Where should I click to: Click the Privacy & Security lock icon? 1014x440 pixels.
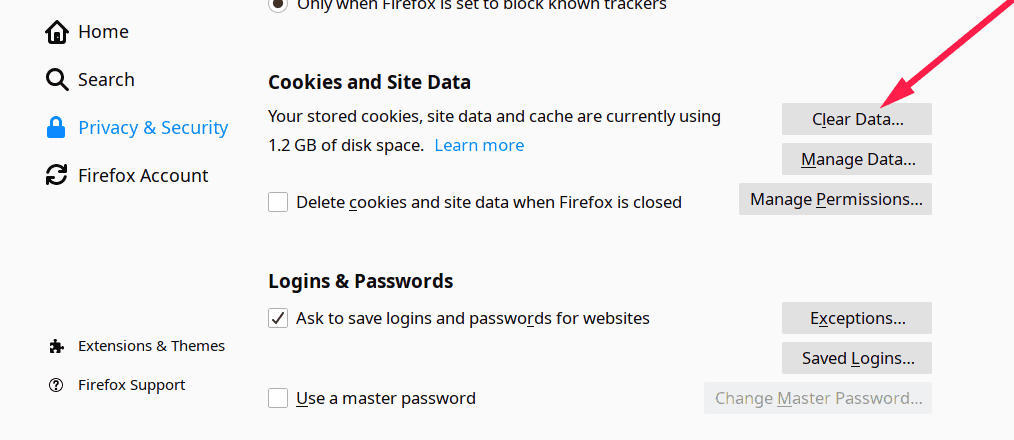(57, 128)
